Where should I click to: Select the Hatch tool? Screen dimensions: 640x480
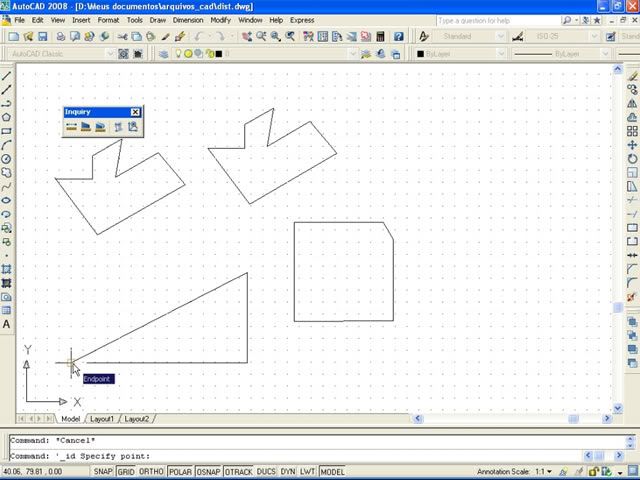point(6,269)
